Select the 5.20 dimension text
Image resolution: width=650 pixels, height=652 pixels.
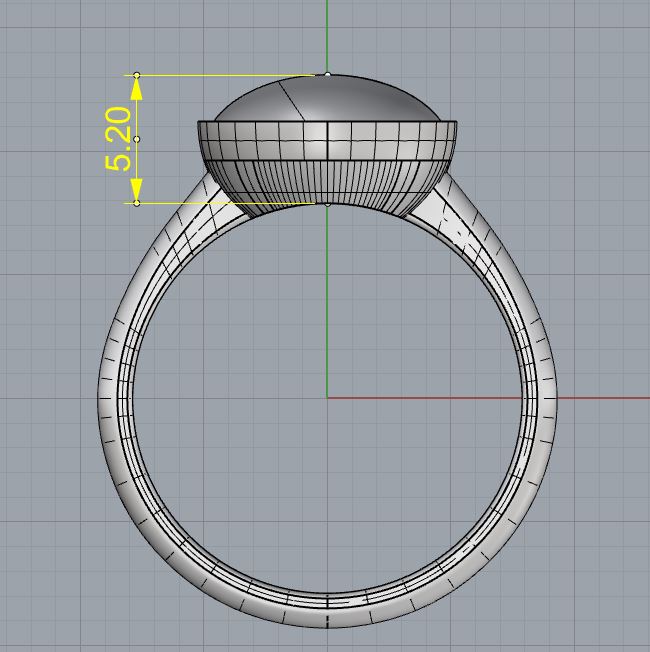[x=117, y=139]
